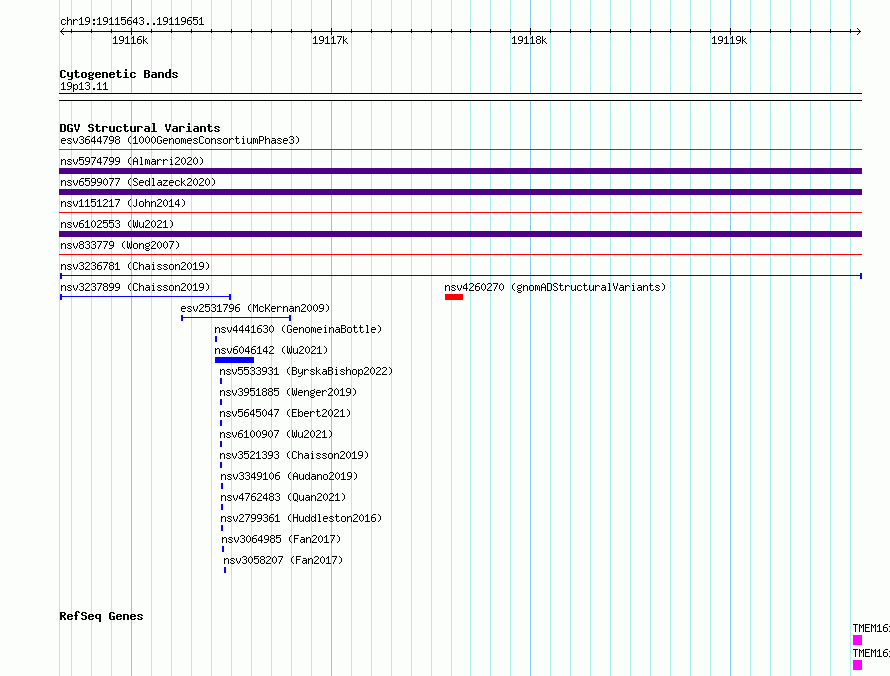This screenshot has height=676, width=890.
Task: Open the nsv3058207 Fan2017 variant label
Action: pyautogui.click(x=283, y=560)
